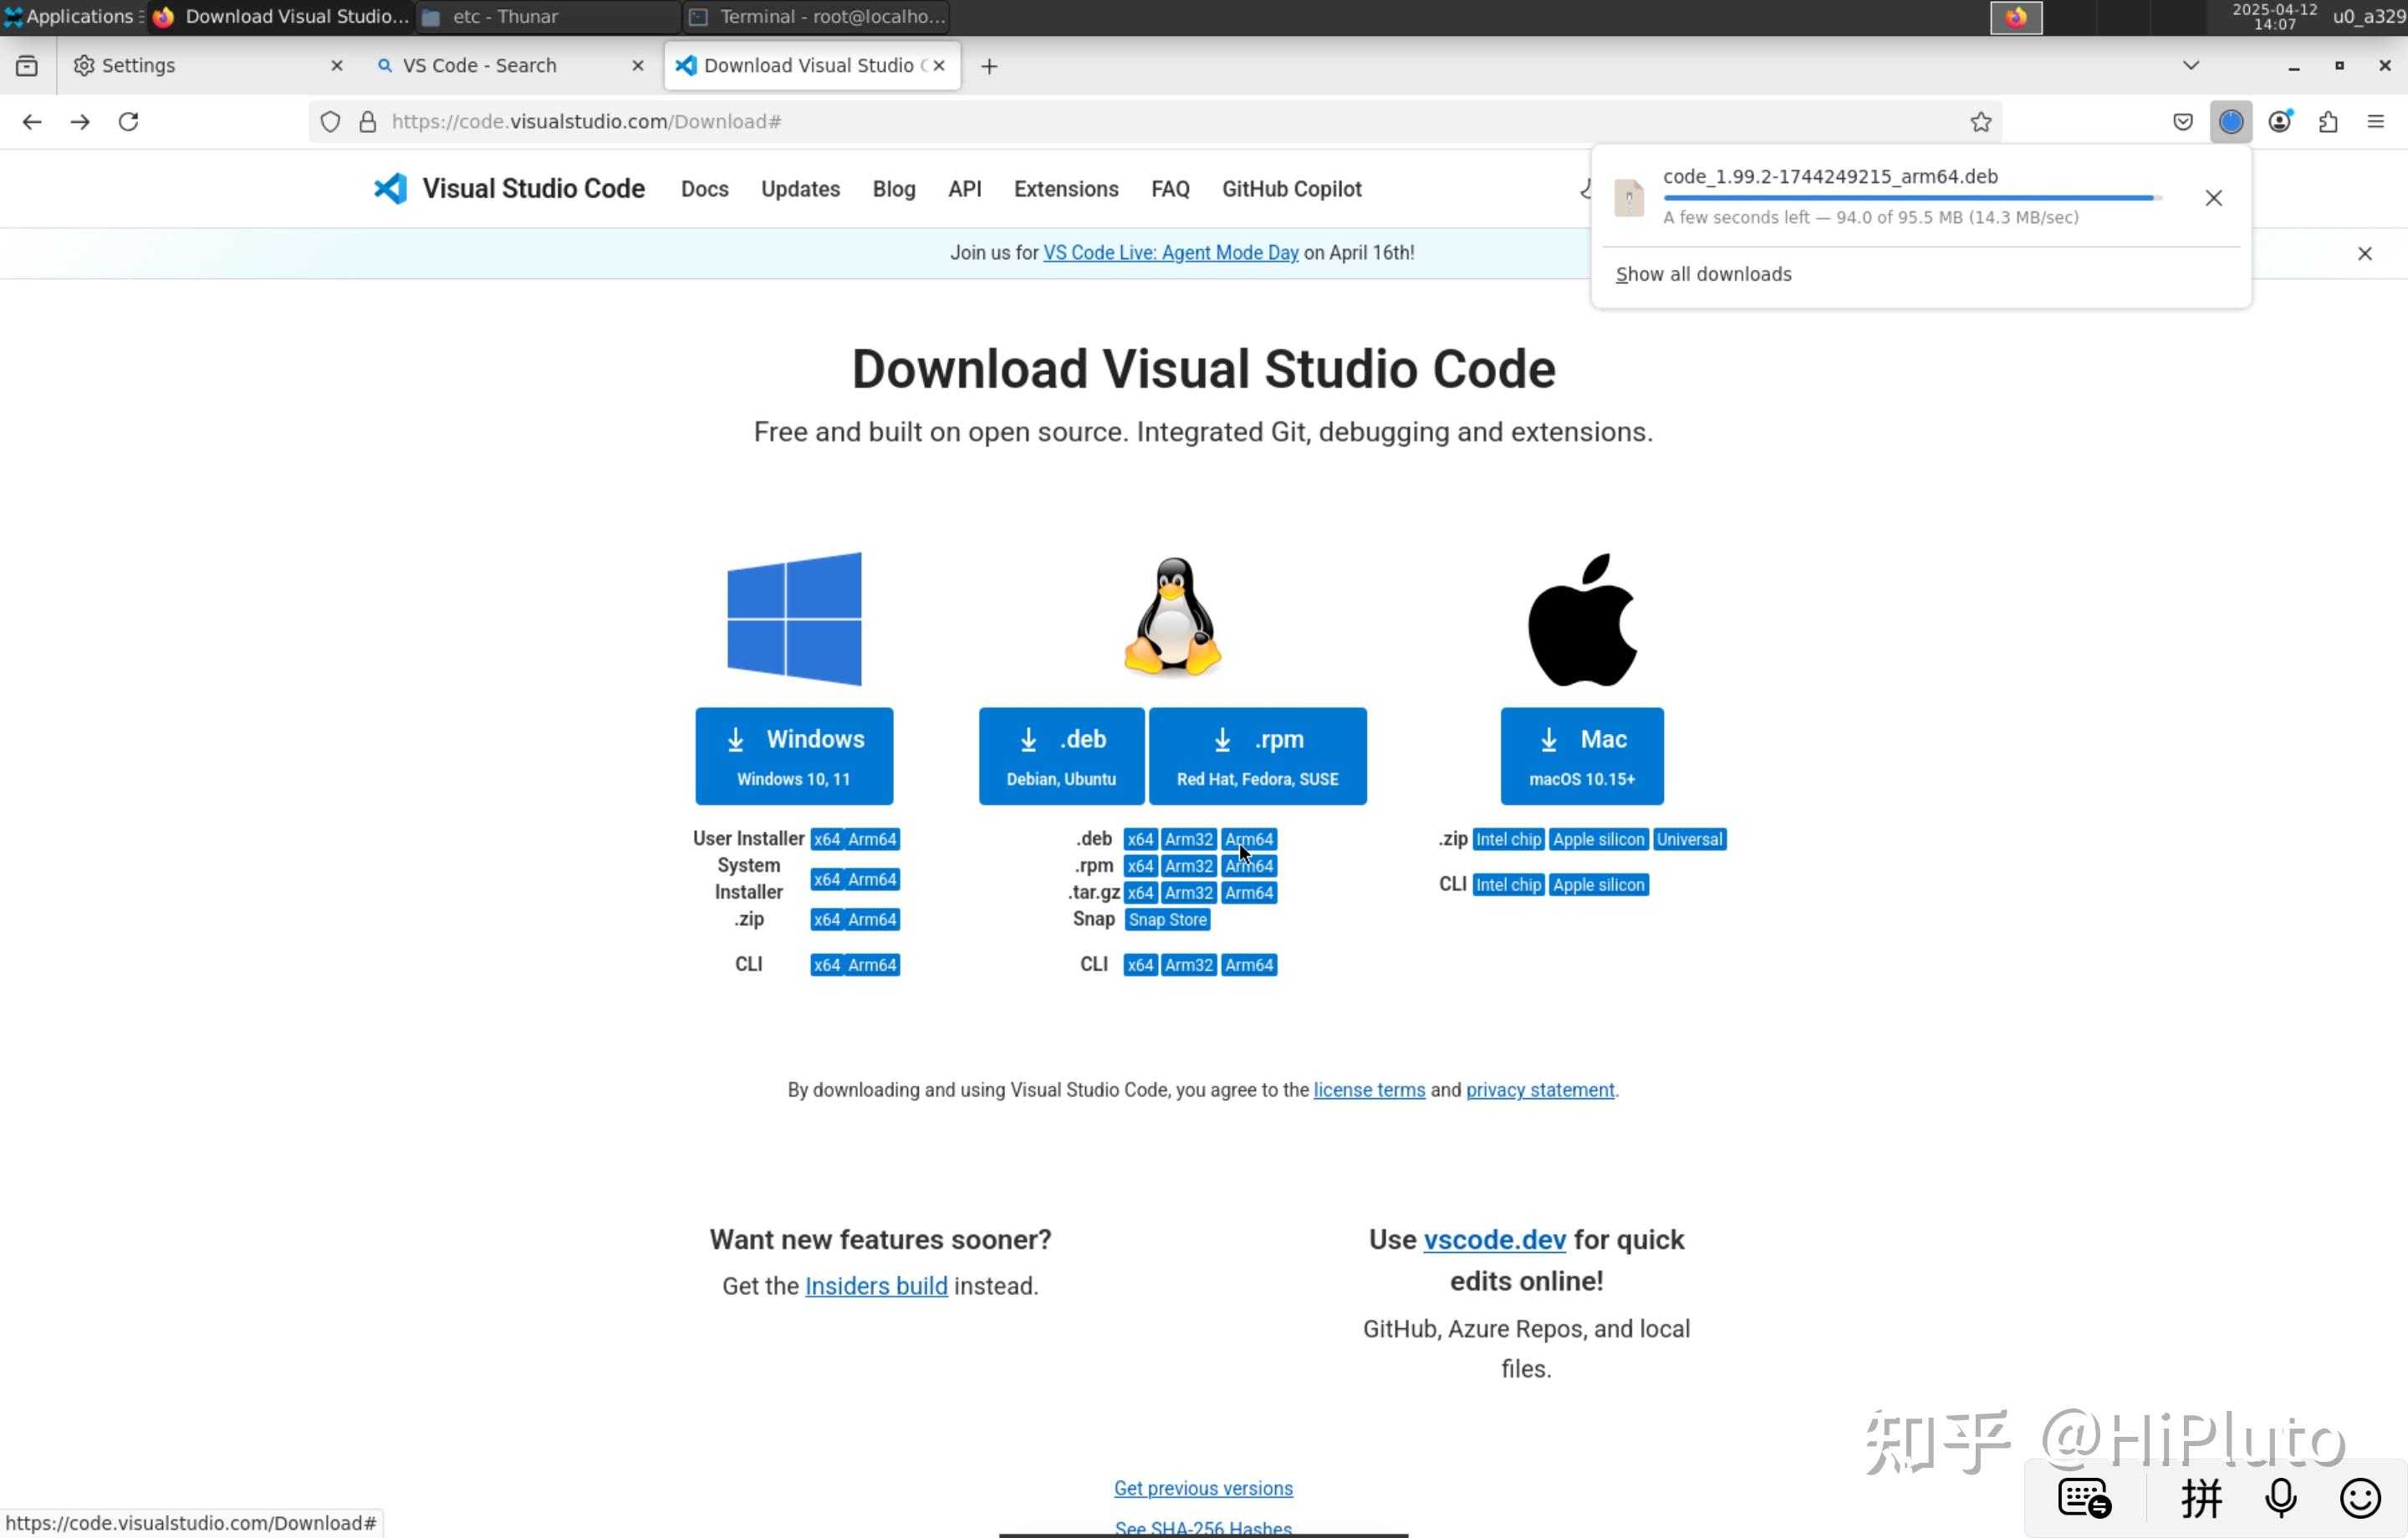
Task: Open Updates in the VS Code navigation
Action: (799, 189)
